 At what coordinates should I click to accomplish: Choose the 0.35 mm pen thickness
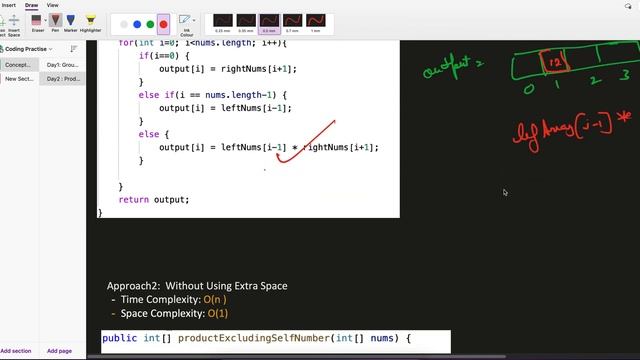point(246,23)
